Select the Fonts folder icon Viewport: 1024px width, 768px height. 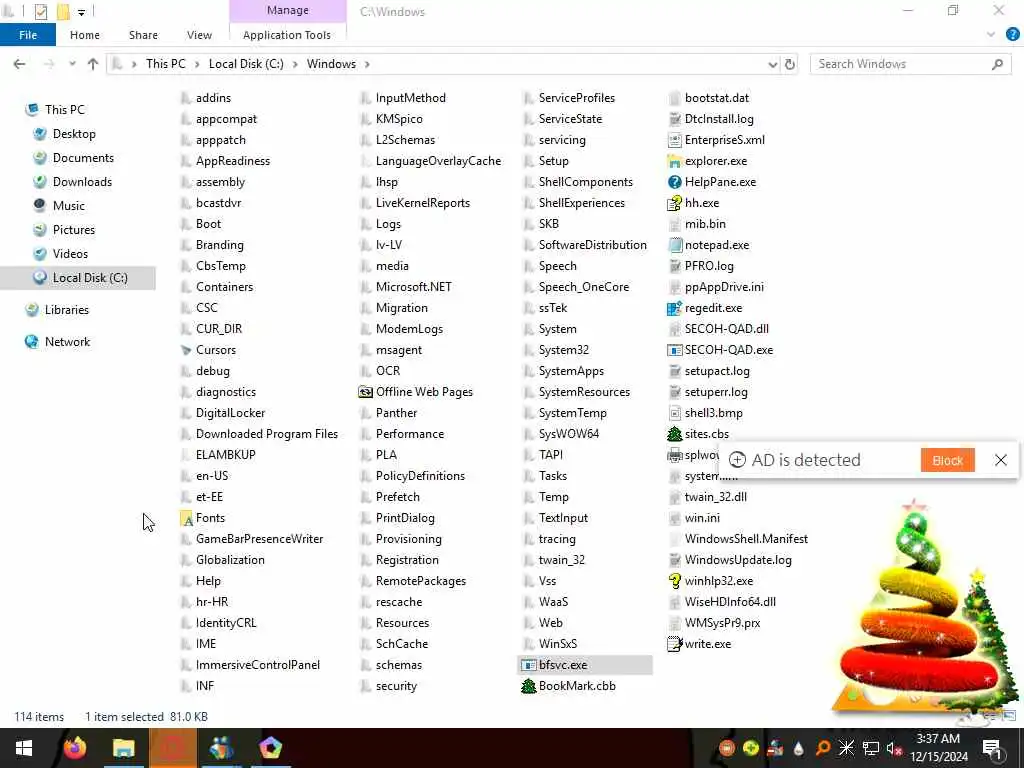[187, 518]
